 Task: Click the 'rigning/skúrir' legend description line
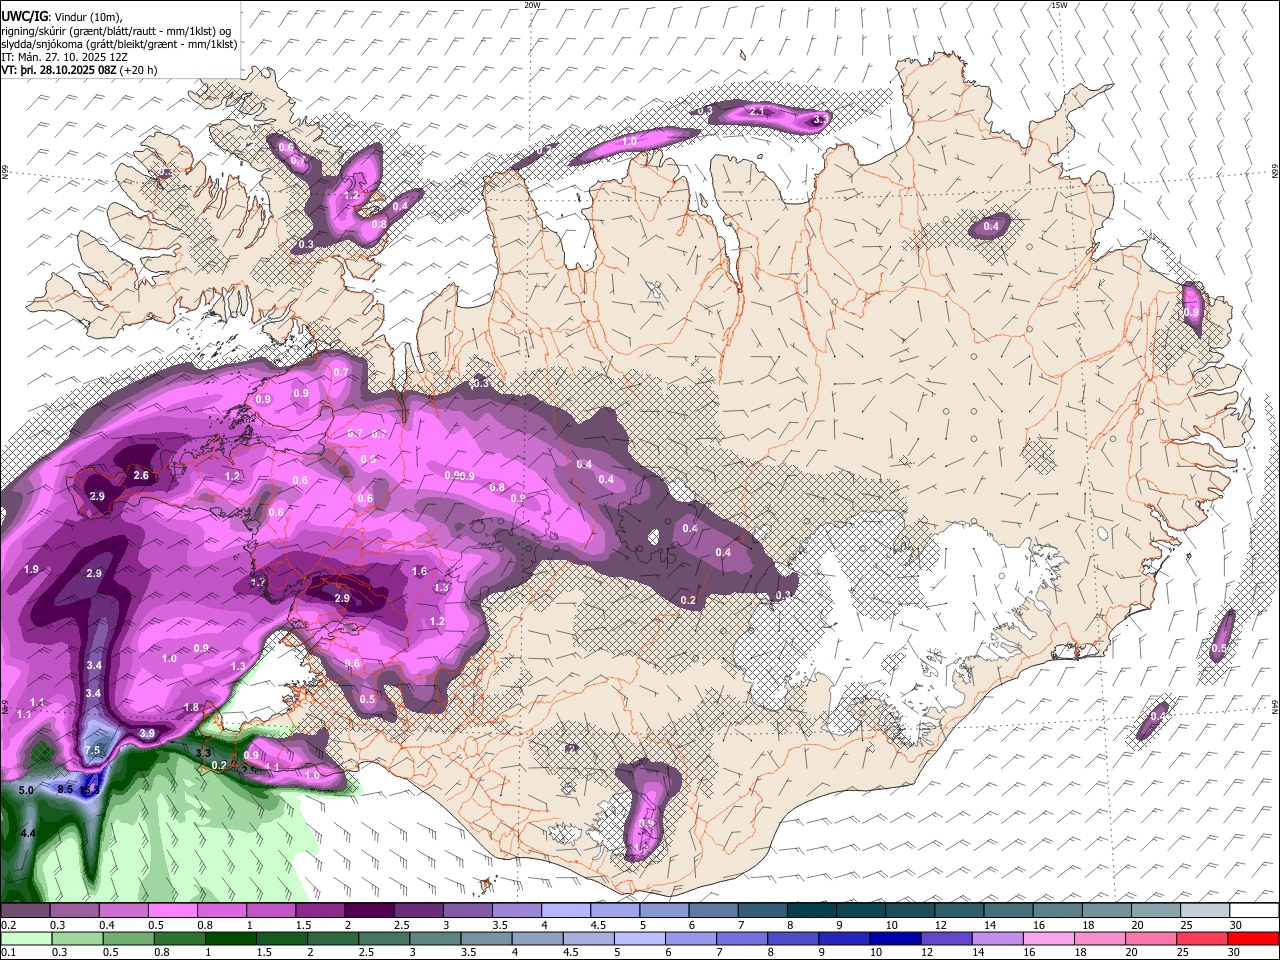pos(116,31)
